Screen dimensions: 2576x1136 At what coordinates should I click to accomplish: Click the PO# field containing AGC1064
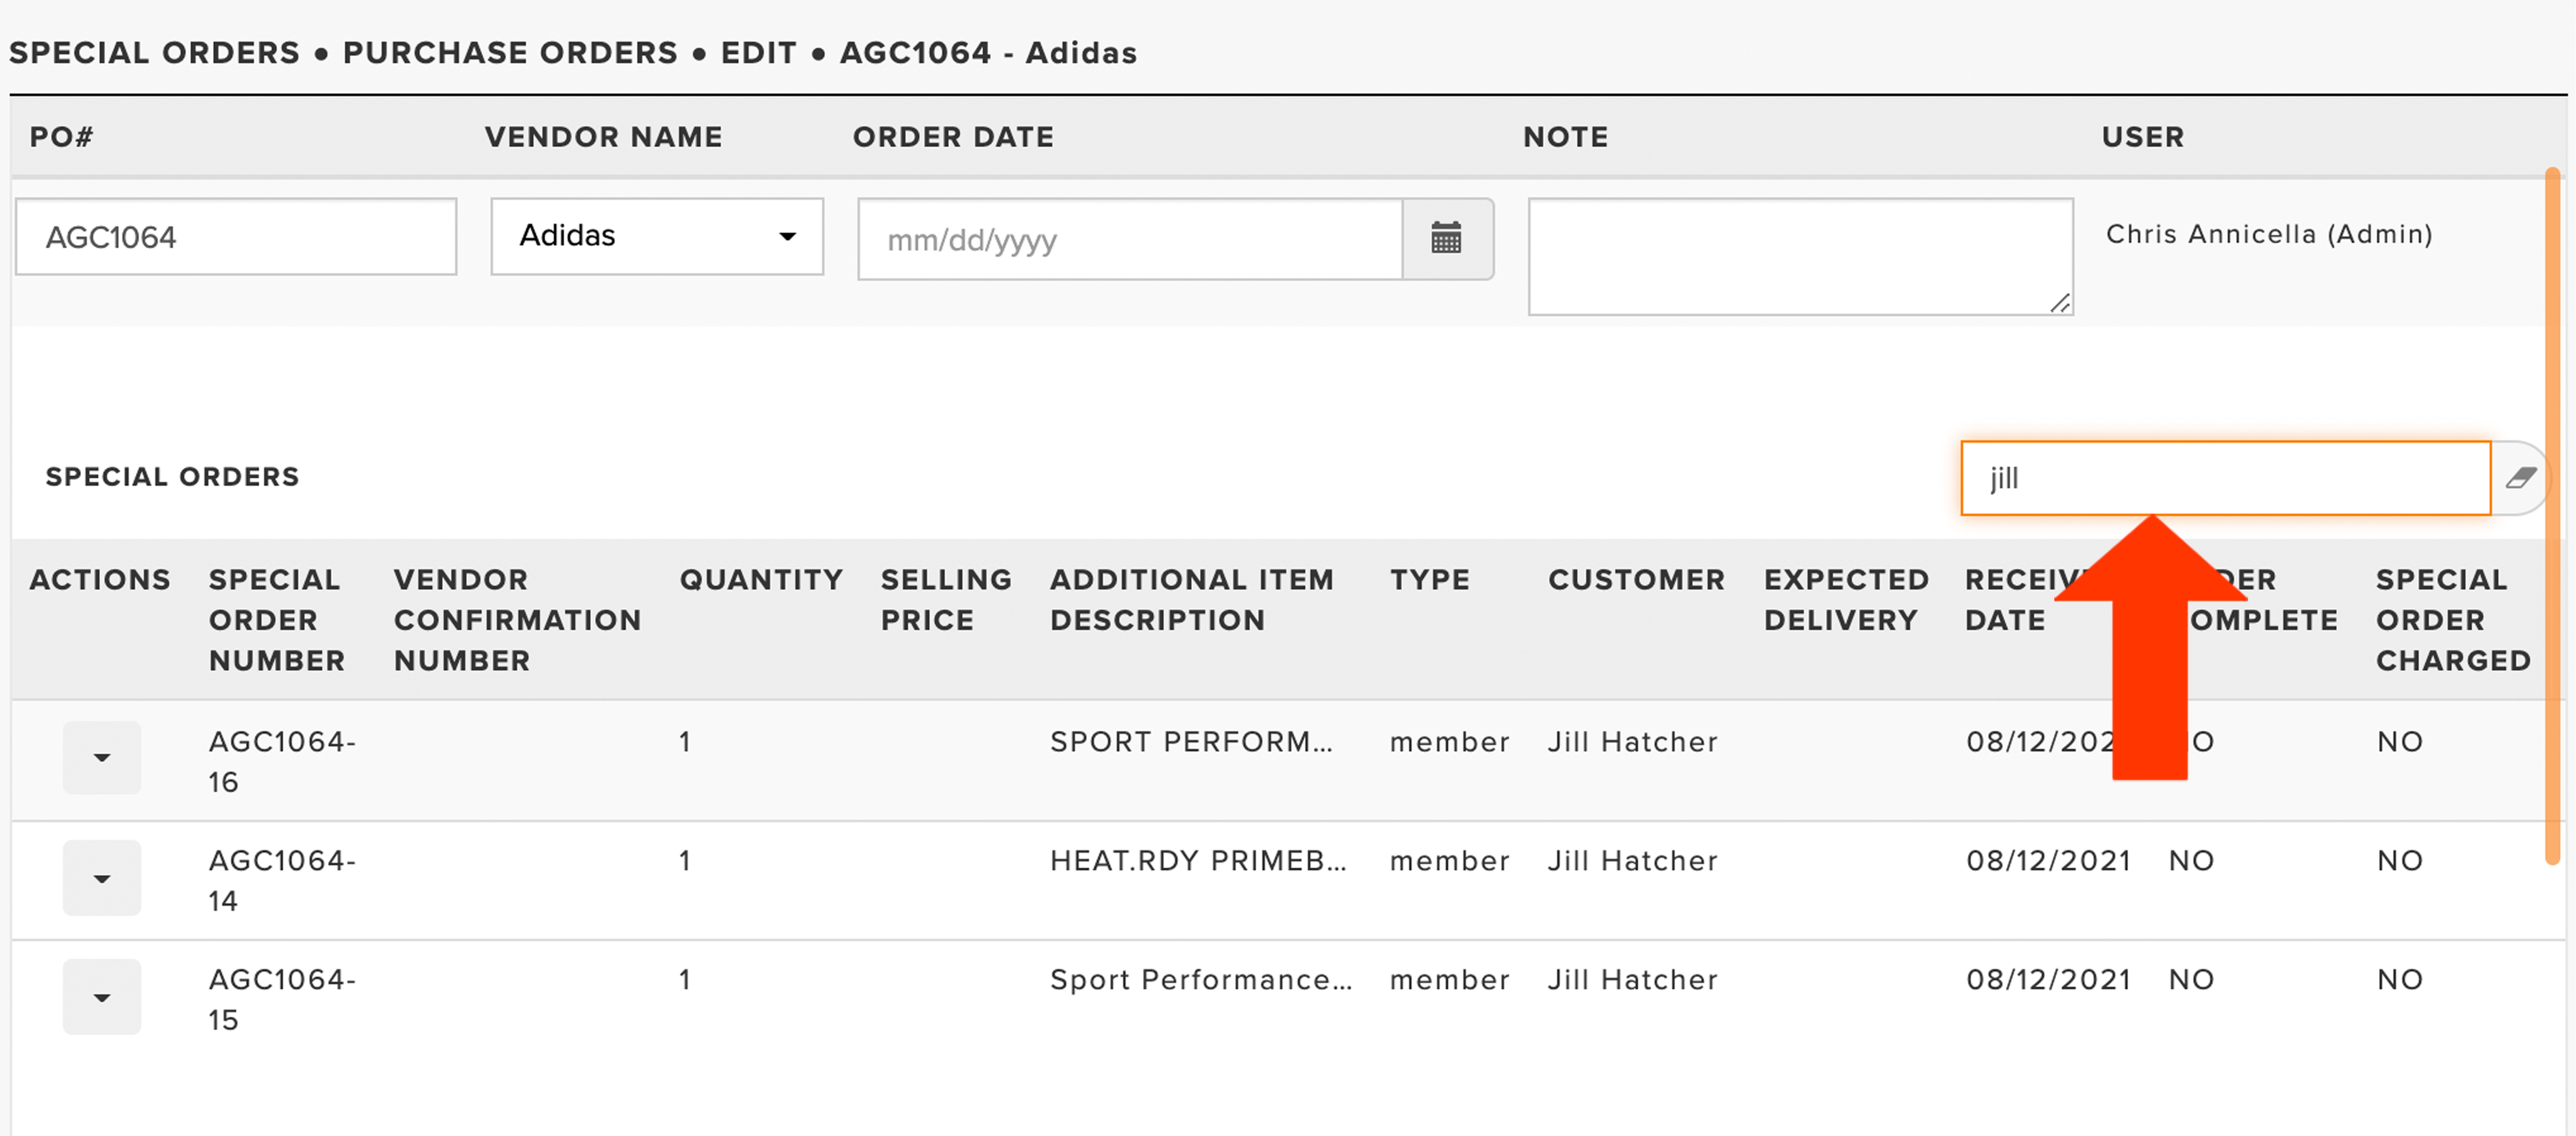pyautogui.click(x=236, y=237)
